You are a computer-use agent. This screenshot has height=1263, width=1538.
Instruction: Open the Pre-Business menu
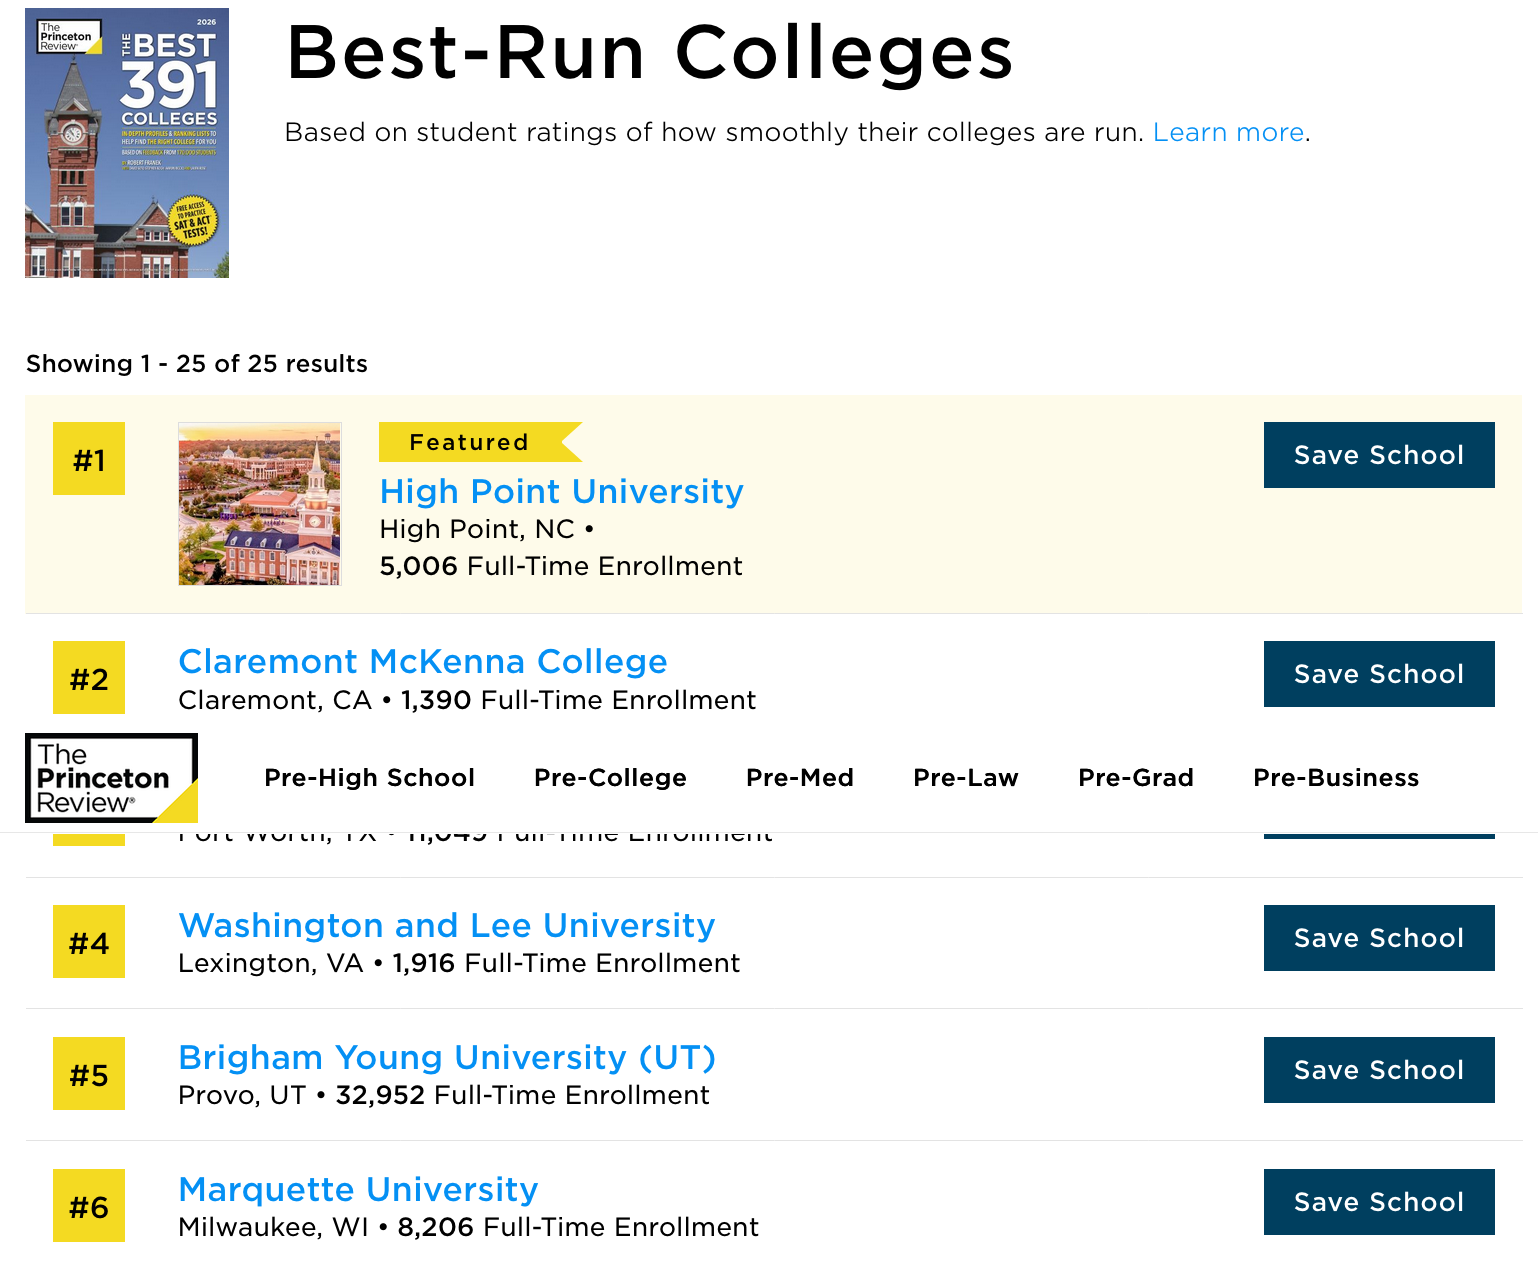click(1335, 778)
